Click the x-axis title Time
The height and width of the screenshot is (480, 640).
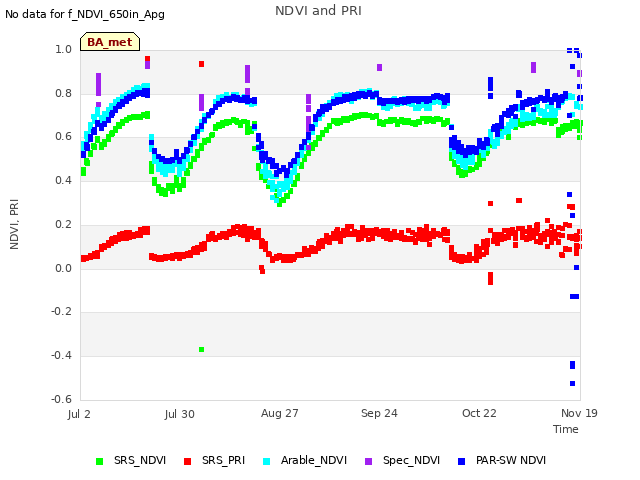(566, 429)
